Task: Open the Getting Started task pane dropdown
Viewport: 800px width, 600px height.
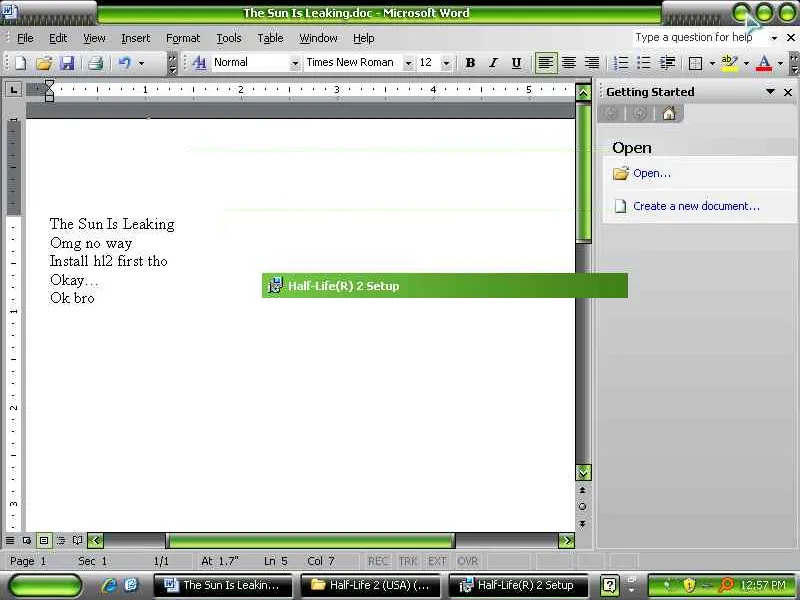Action: [x=770, y=92]
